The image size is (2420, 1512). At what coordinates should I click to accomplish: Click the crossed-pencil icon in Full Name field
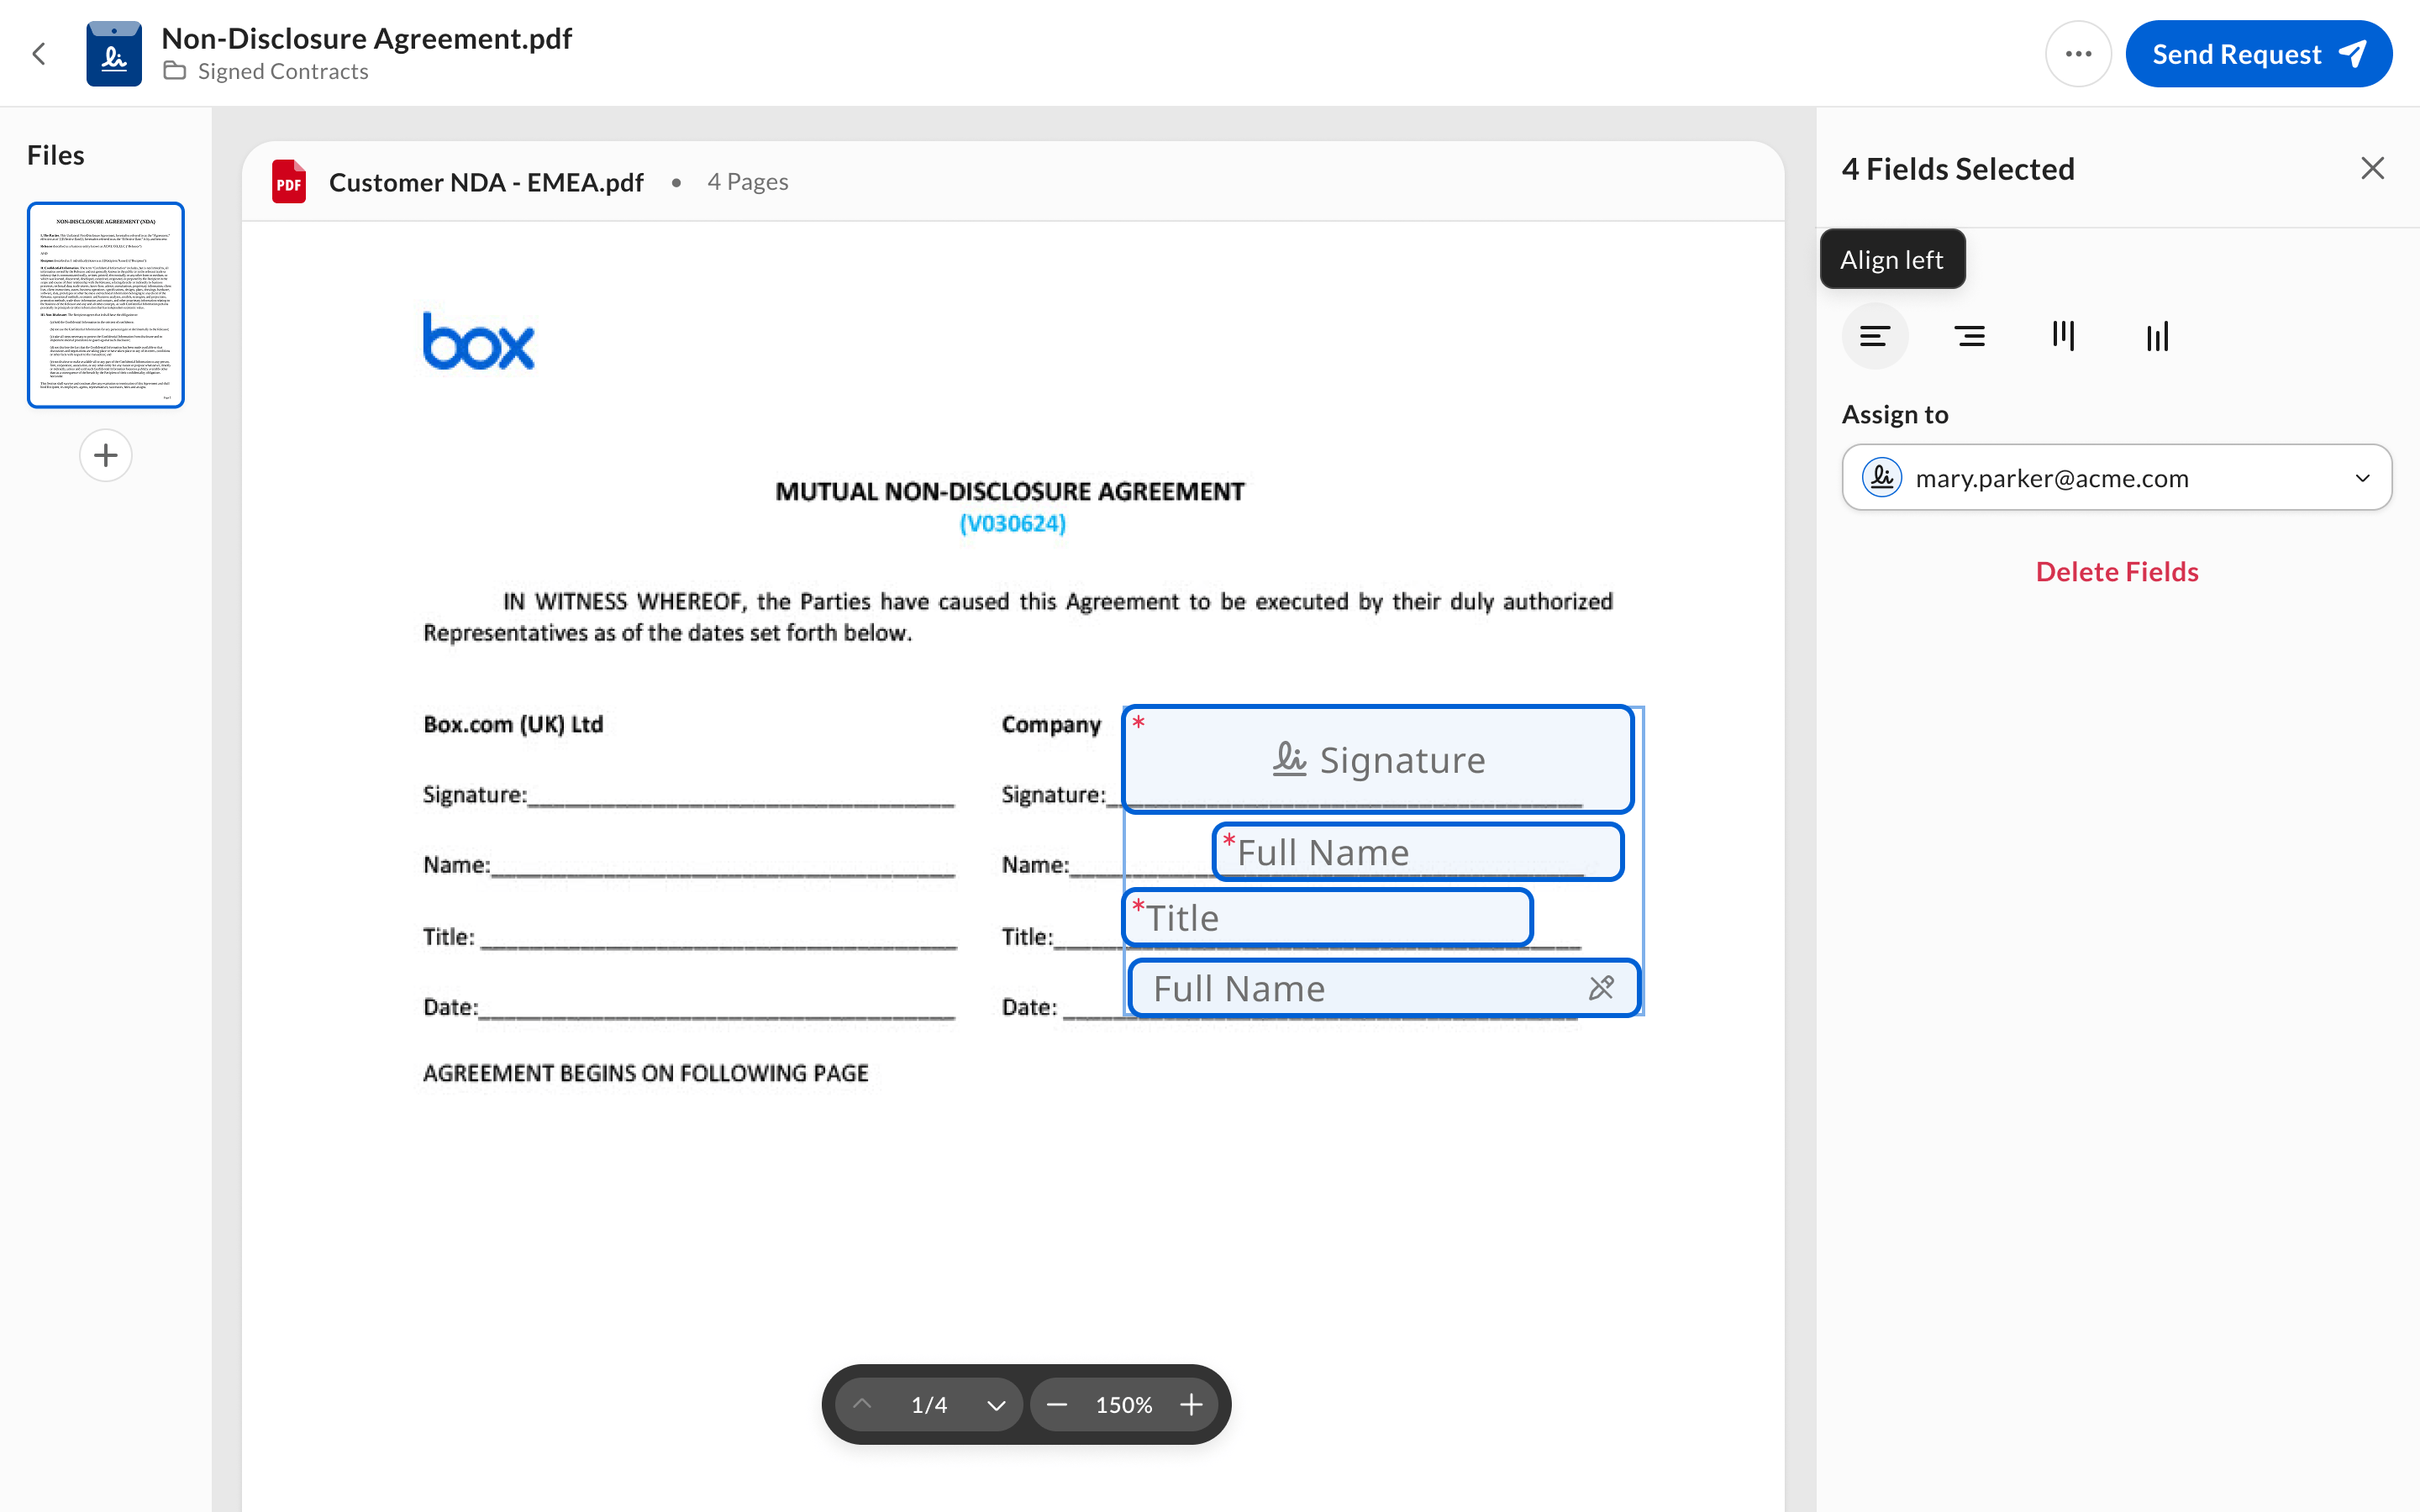pyautogui.click(x=1601, y=988)
